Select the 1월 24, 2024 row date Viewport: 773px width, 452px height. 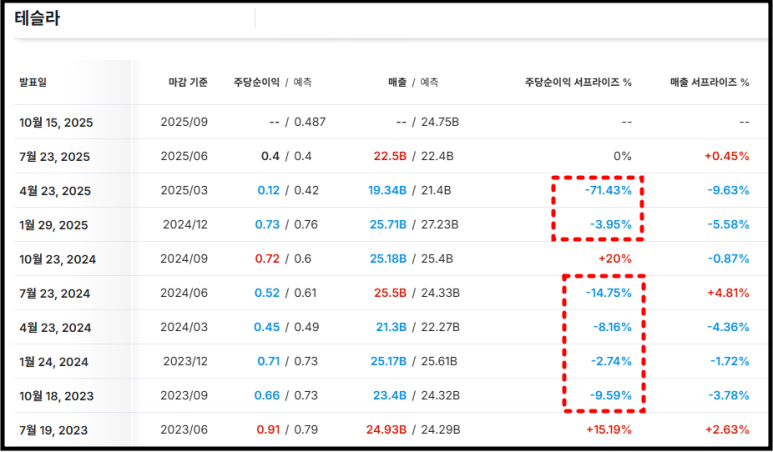54,362
